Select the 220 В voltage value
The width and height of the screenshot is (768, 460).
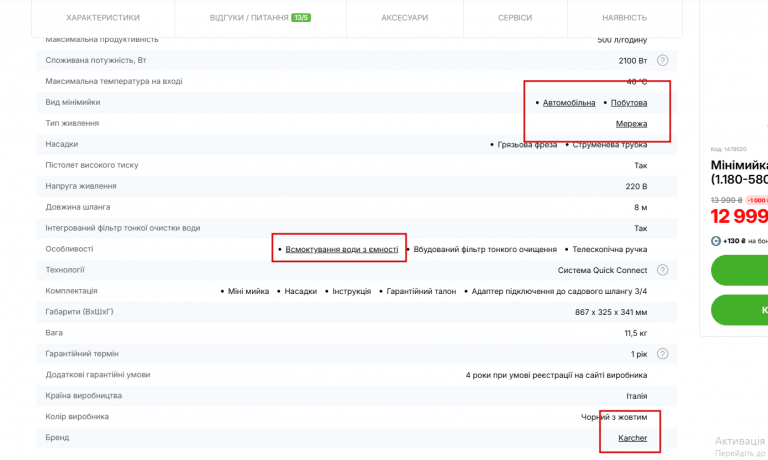pos(636,186)
